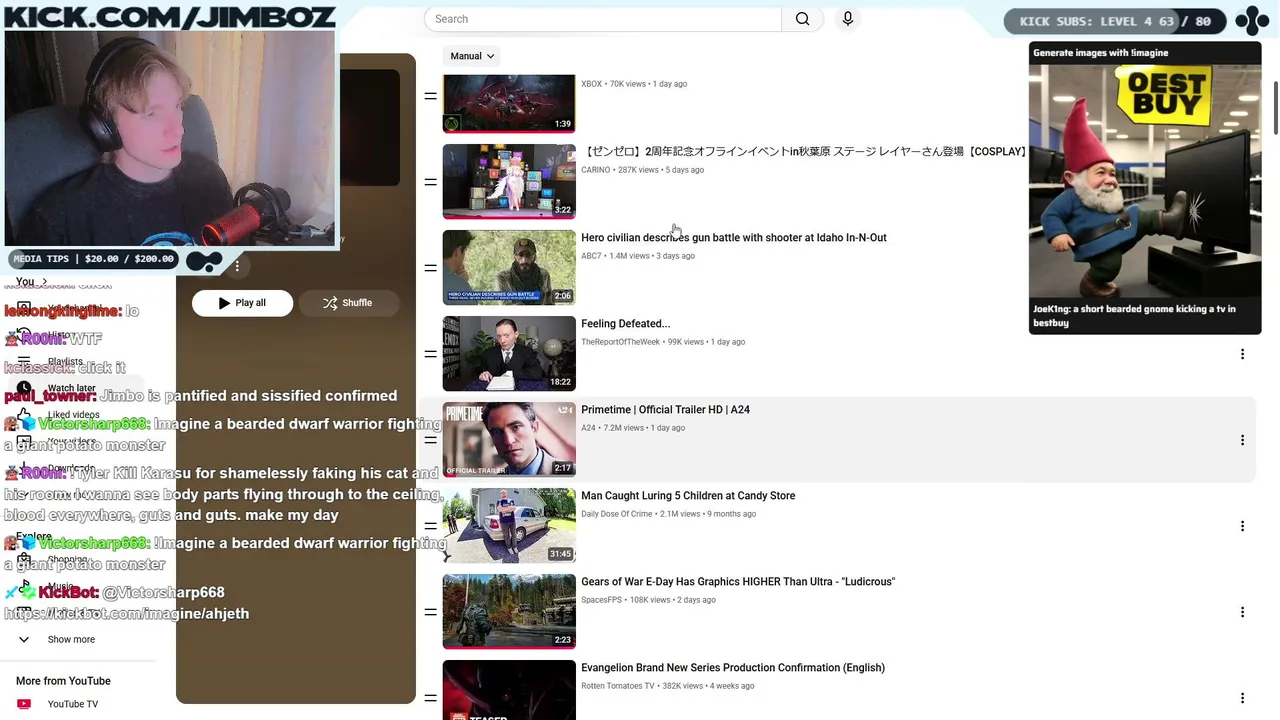Open Watch later in the sidebar
This screenshot has height=720, width=1280.
click(x=71, y=388)
